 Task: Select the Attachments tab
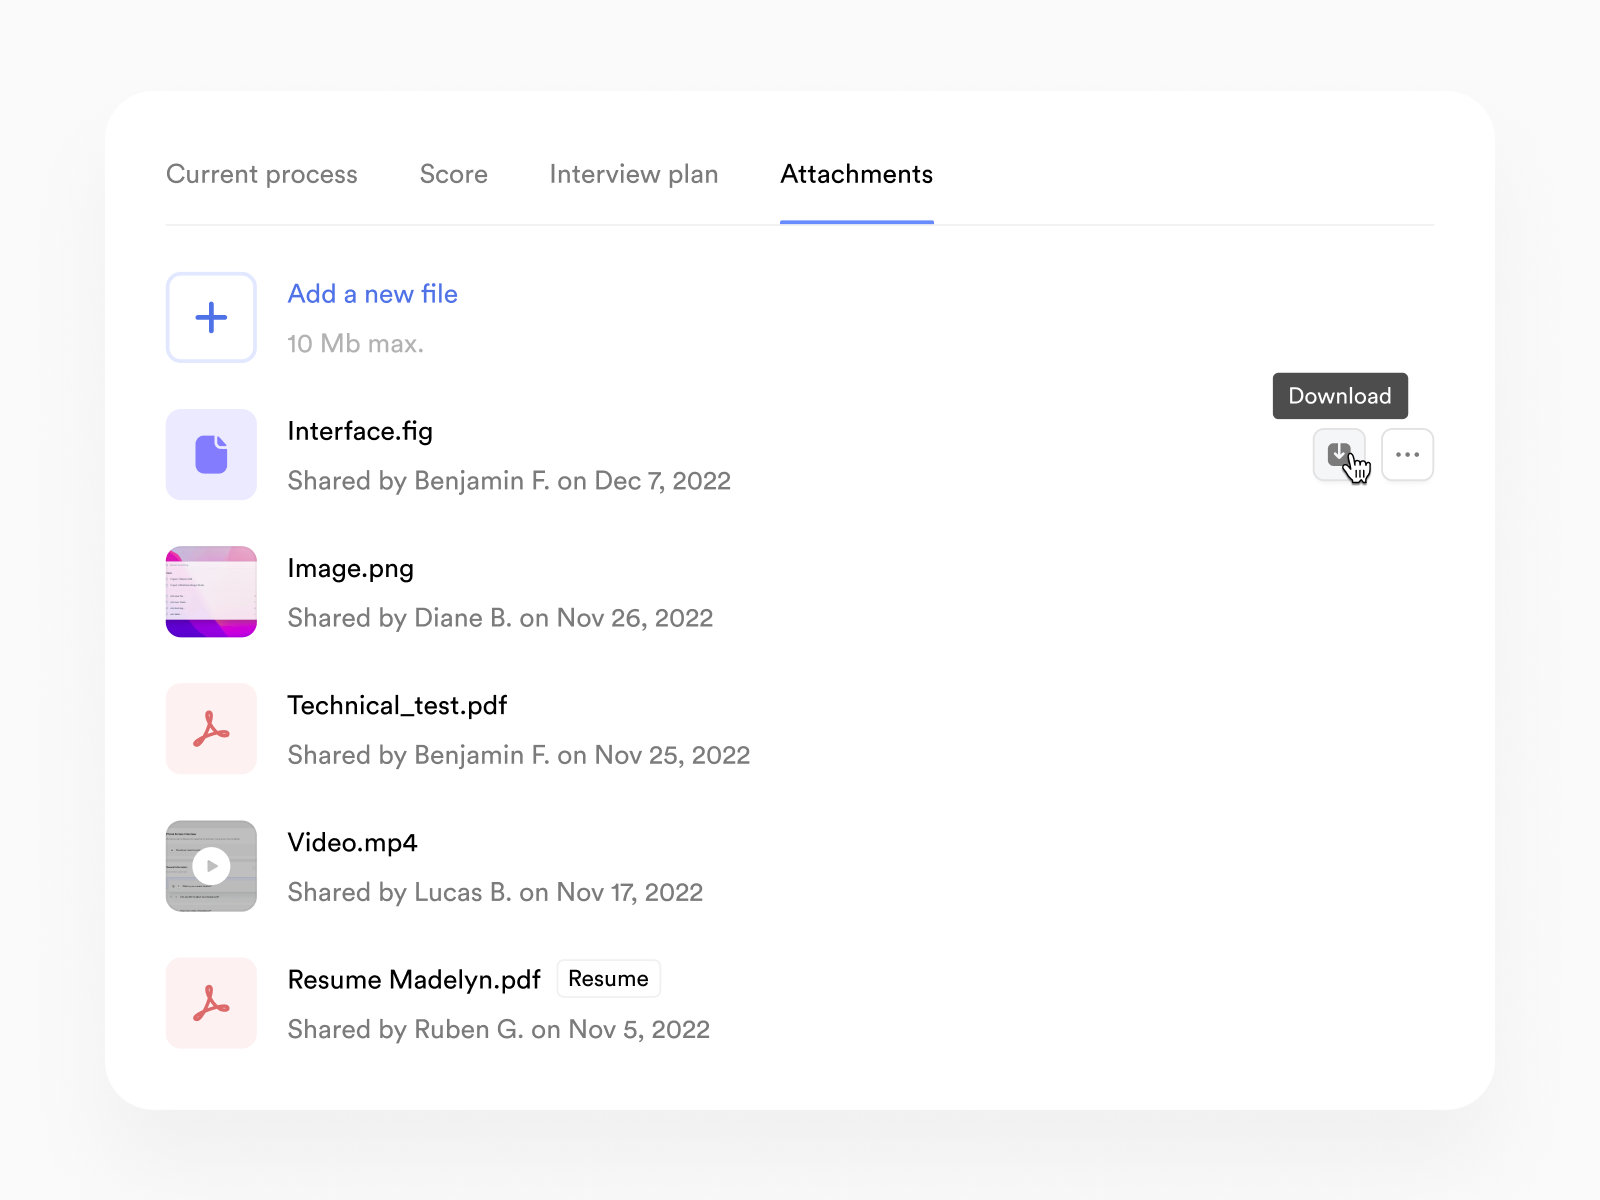(857, 174)
